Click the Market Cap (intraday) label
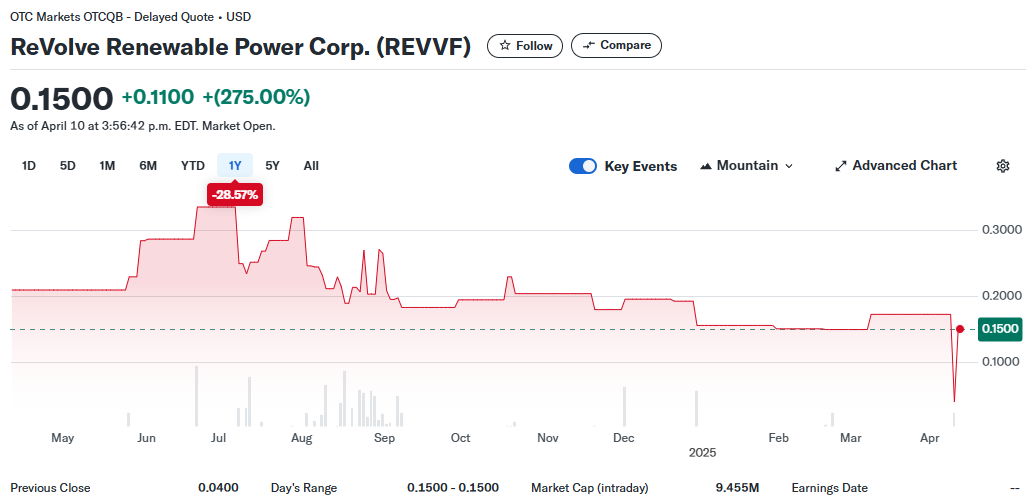 pyautogui.click(x=590, y=488)
